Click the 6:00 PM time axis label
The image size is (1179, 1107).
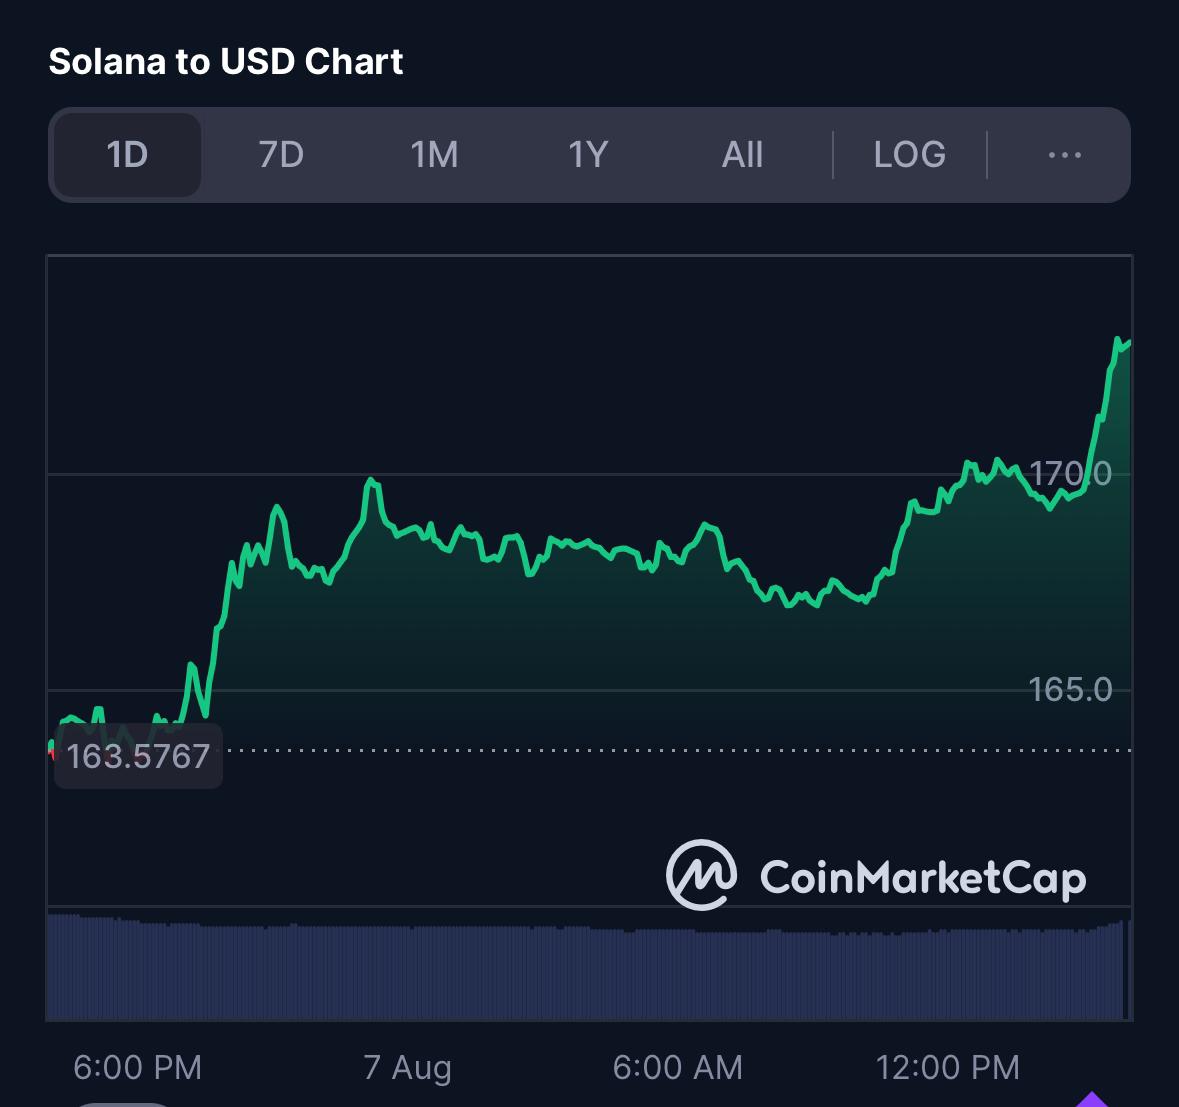[x=138, y=1067]
